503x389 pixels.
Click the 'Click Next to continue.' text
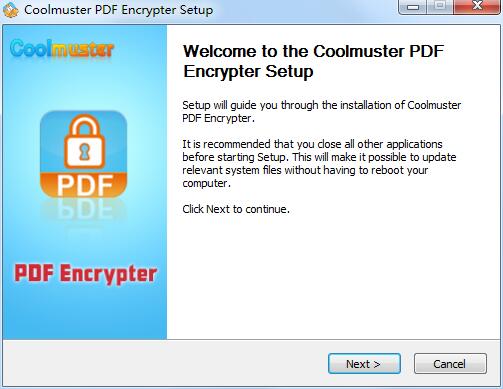(x=236, y=209)
